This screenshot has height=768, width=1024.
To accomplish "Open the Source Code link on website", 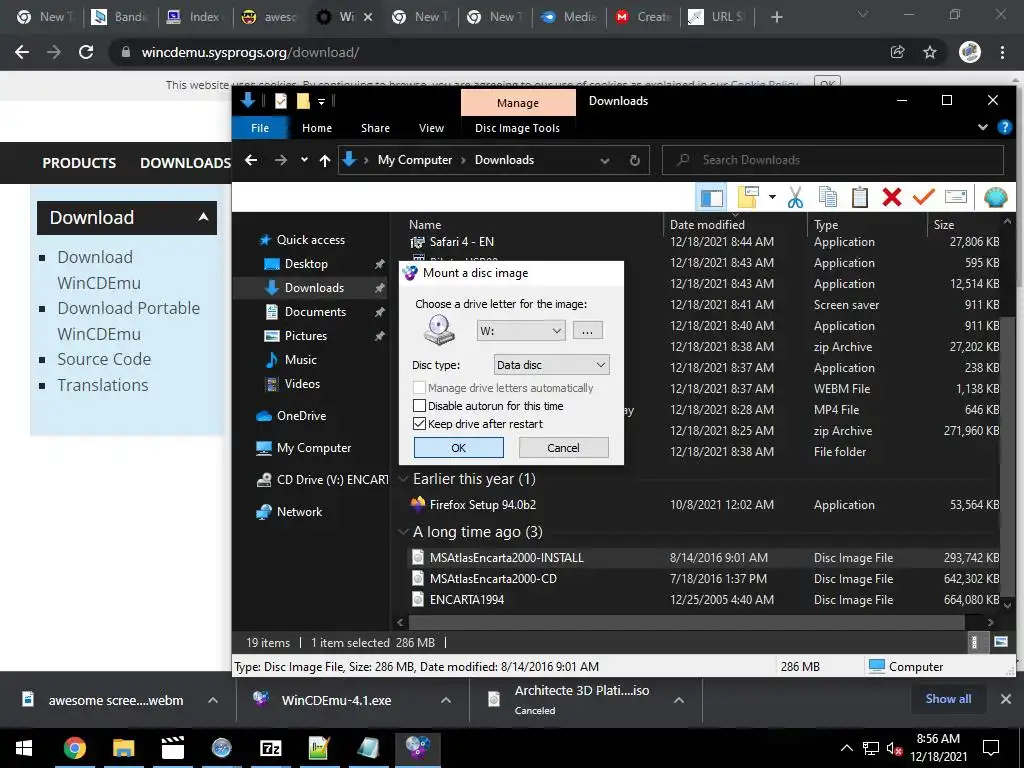I will 104,359.
